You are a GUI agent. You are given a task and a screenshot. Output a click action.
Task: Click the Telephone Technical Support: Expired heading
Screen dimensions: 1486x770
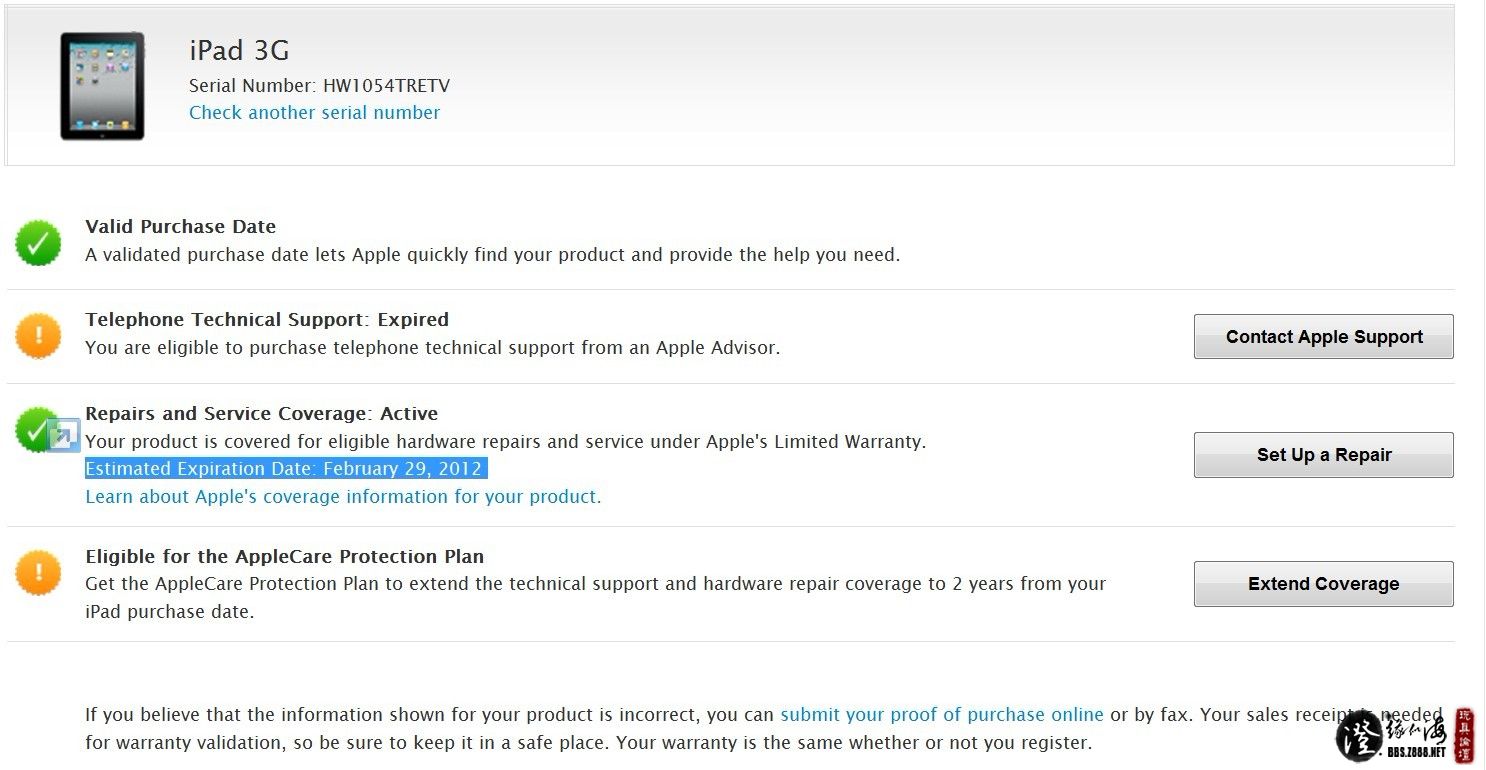point(267,320)
